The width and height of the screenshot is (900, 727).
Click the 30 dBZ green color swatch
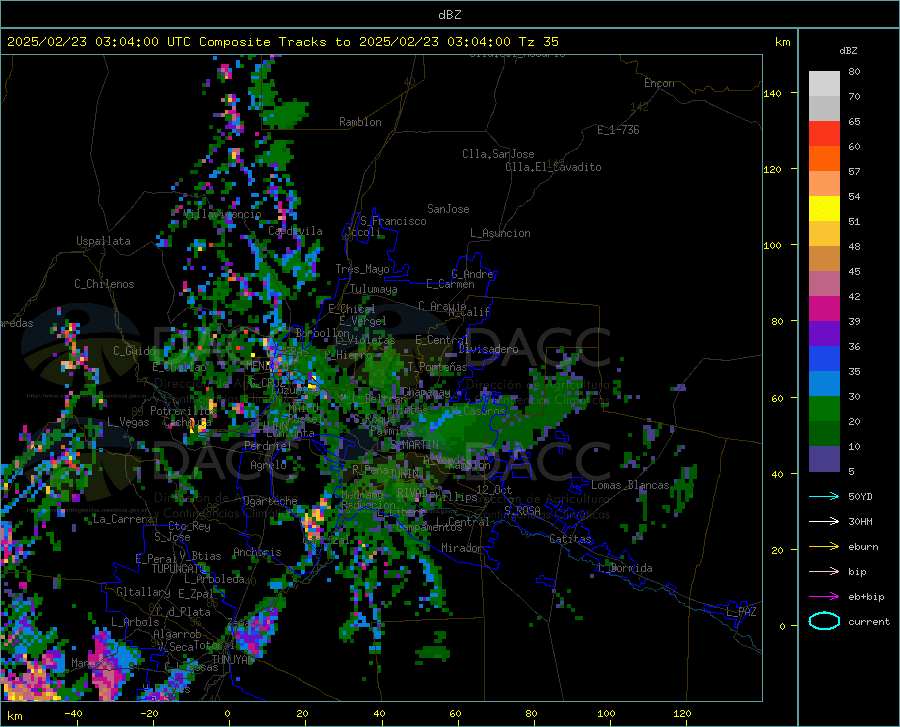point(824,409)
